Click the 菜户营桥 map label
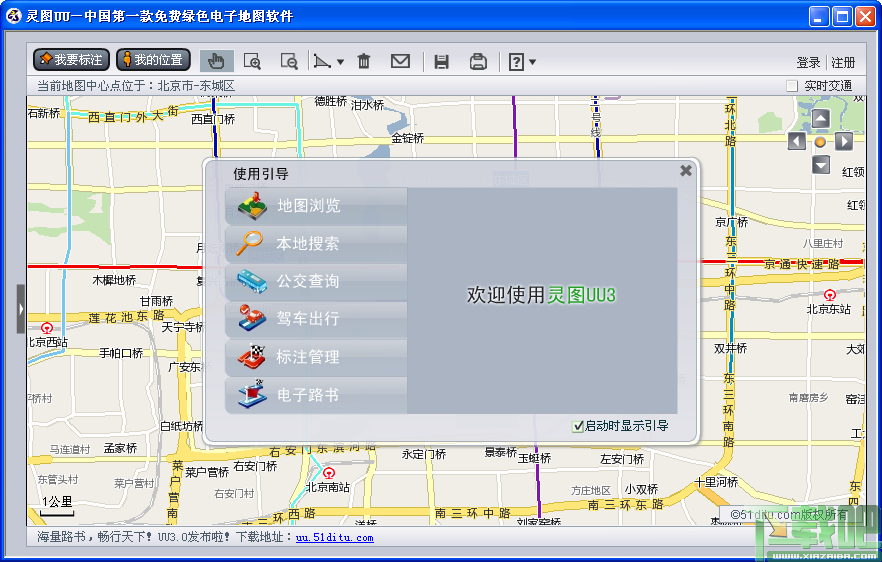882x562 pixels. point(207,473)
